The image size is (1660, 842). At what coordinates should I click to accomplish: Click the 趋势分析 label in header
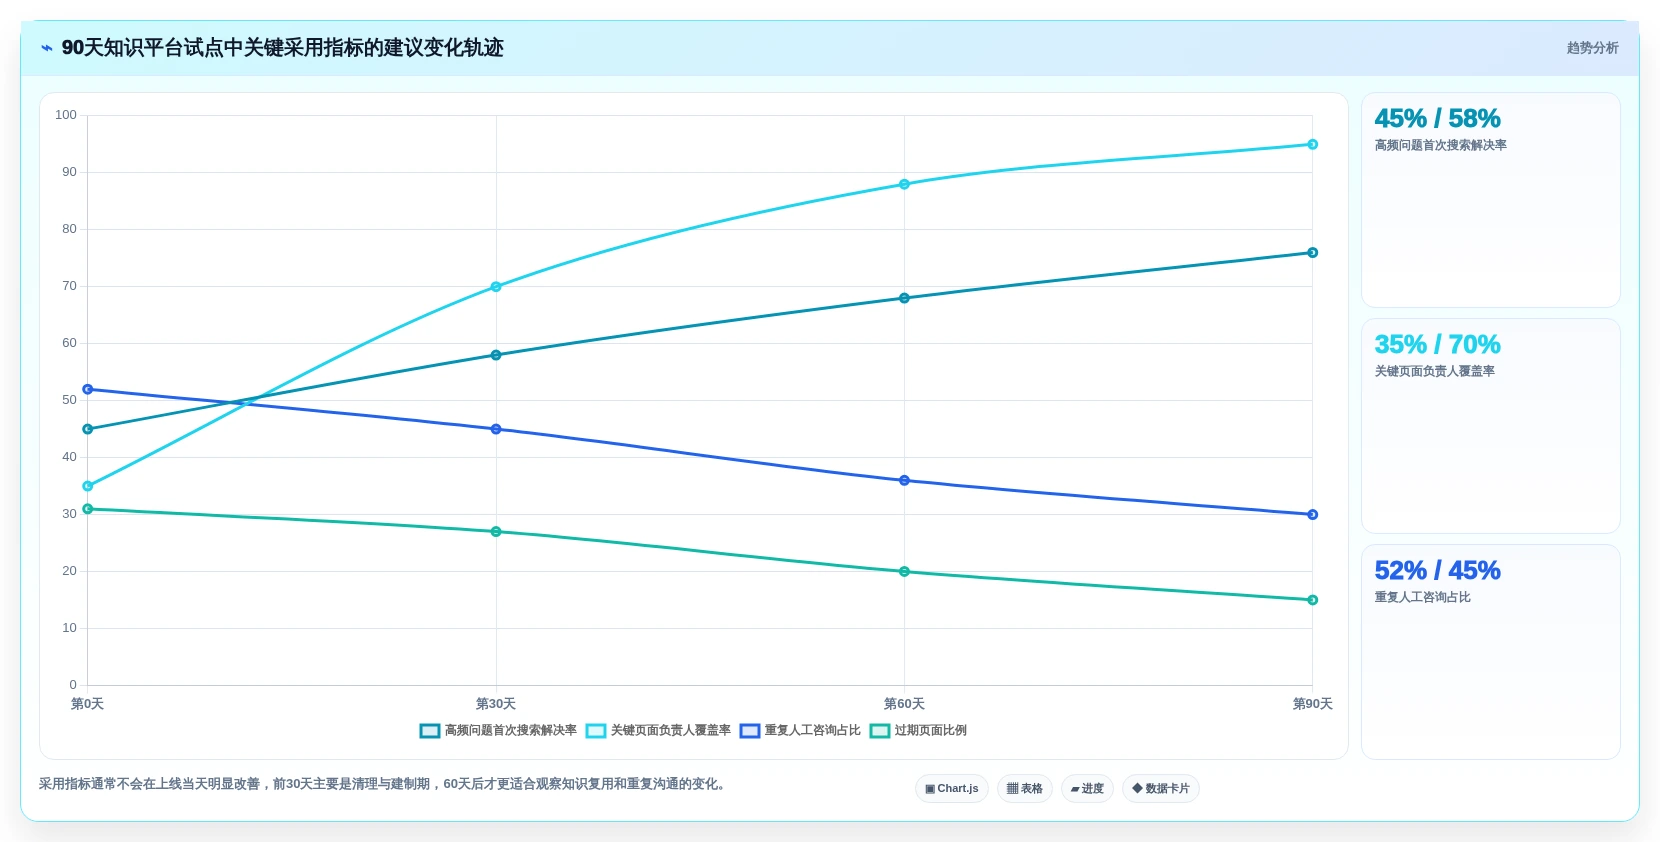click(1593, 48)
